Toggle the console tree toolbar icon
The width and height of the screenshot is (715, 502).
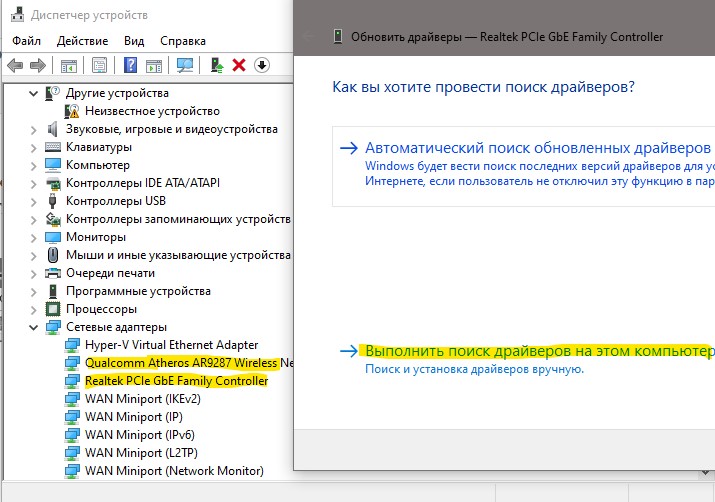click(x=69, y=66)
